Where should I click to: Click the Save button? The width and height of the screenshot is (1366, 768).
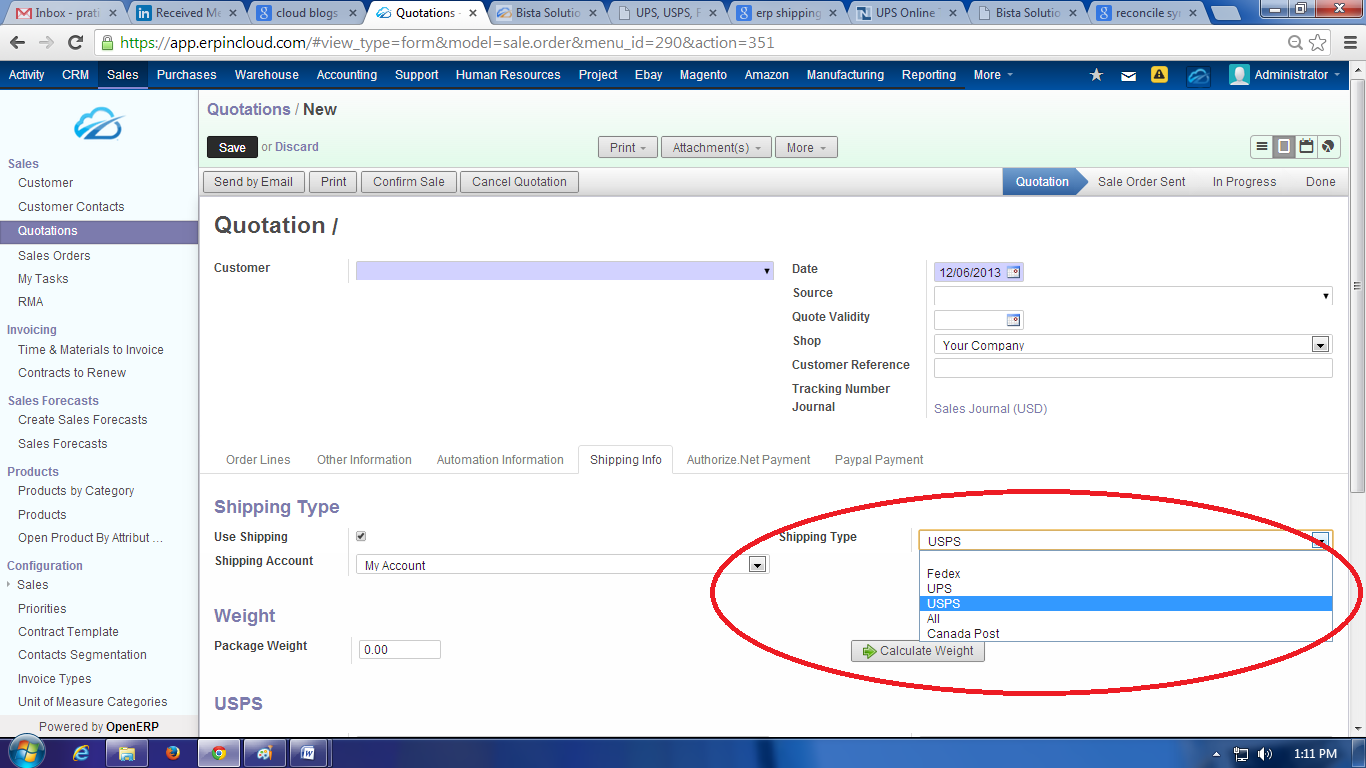pos(232,147)
